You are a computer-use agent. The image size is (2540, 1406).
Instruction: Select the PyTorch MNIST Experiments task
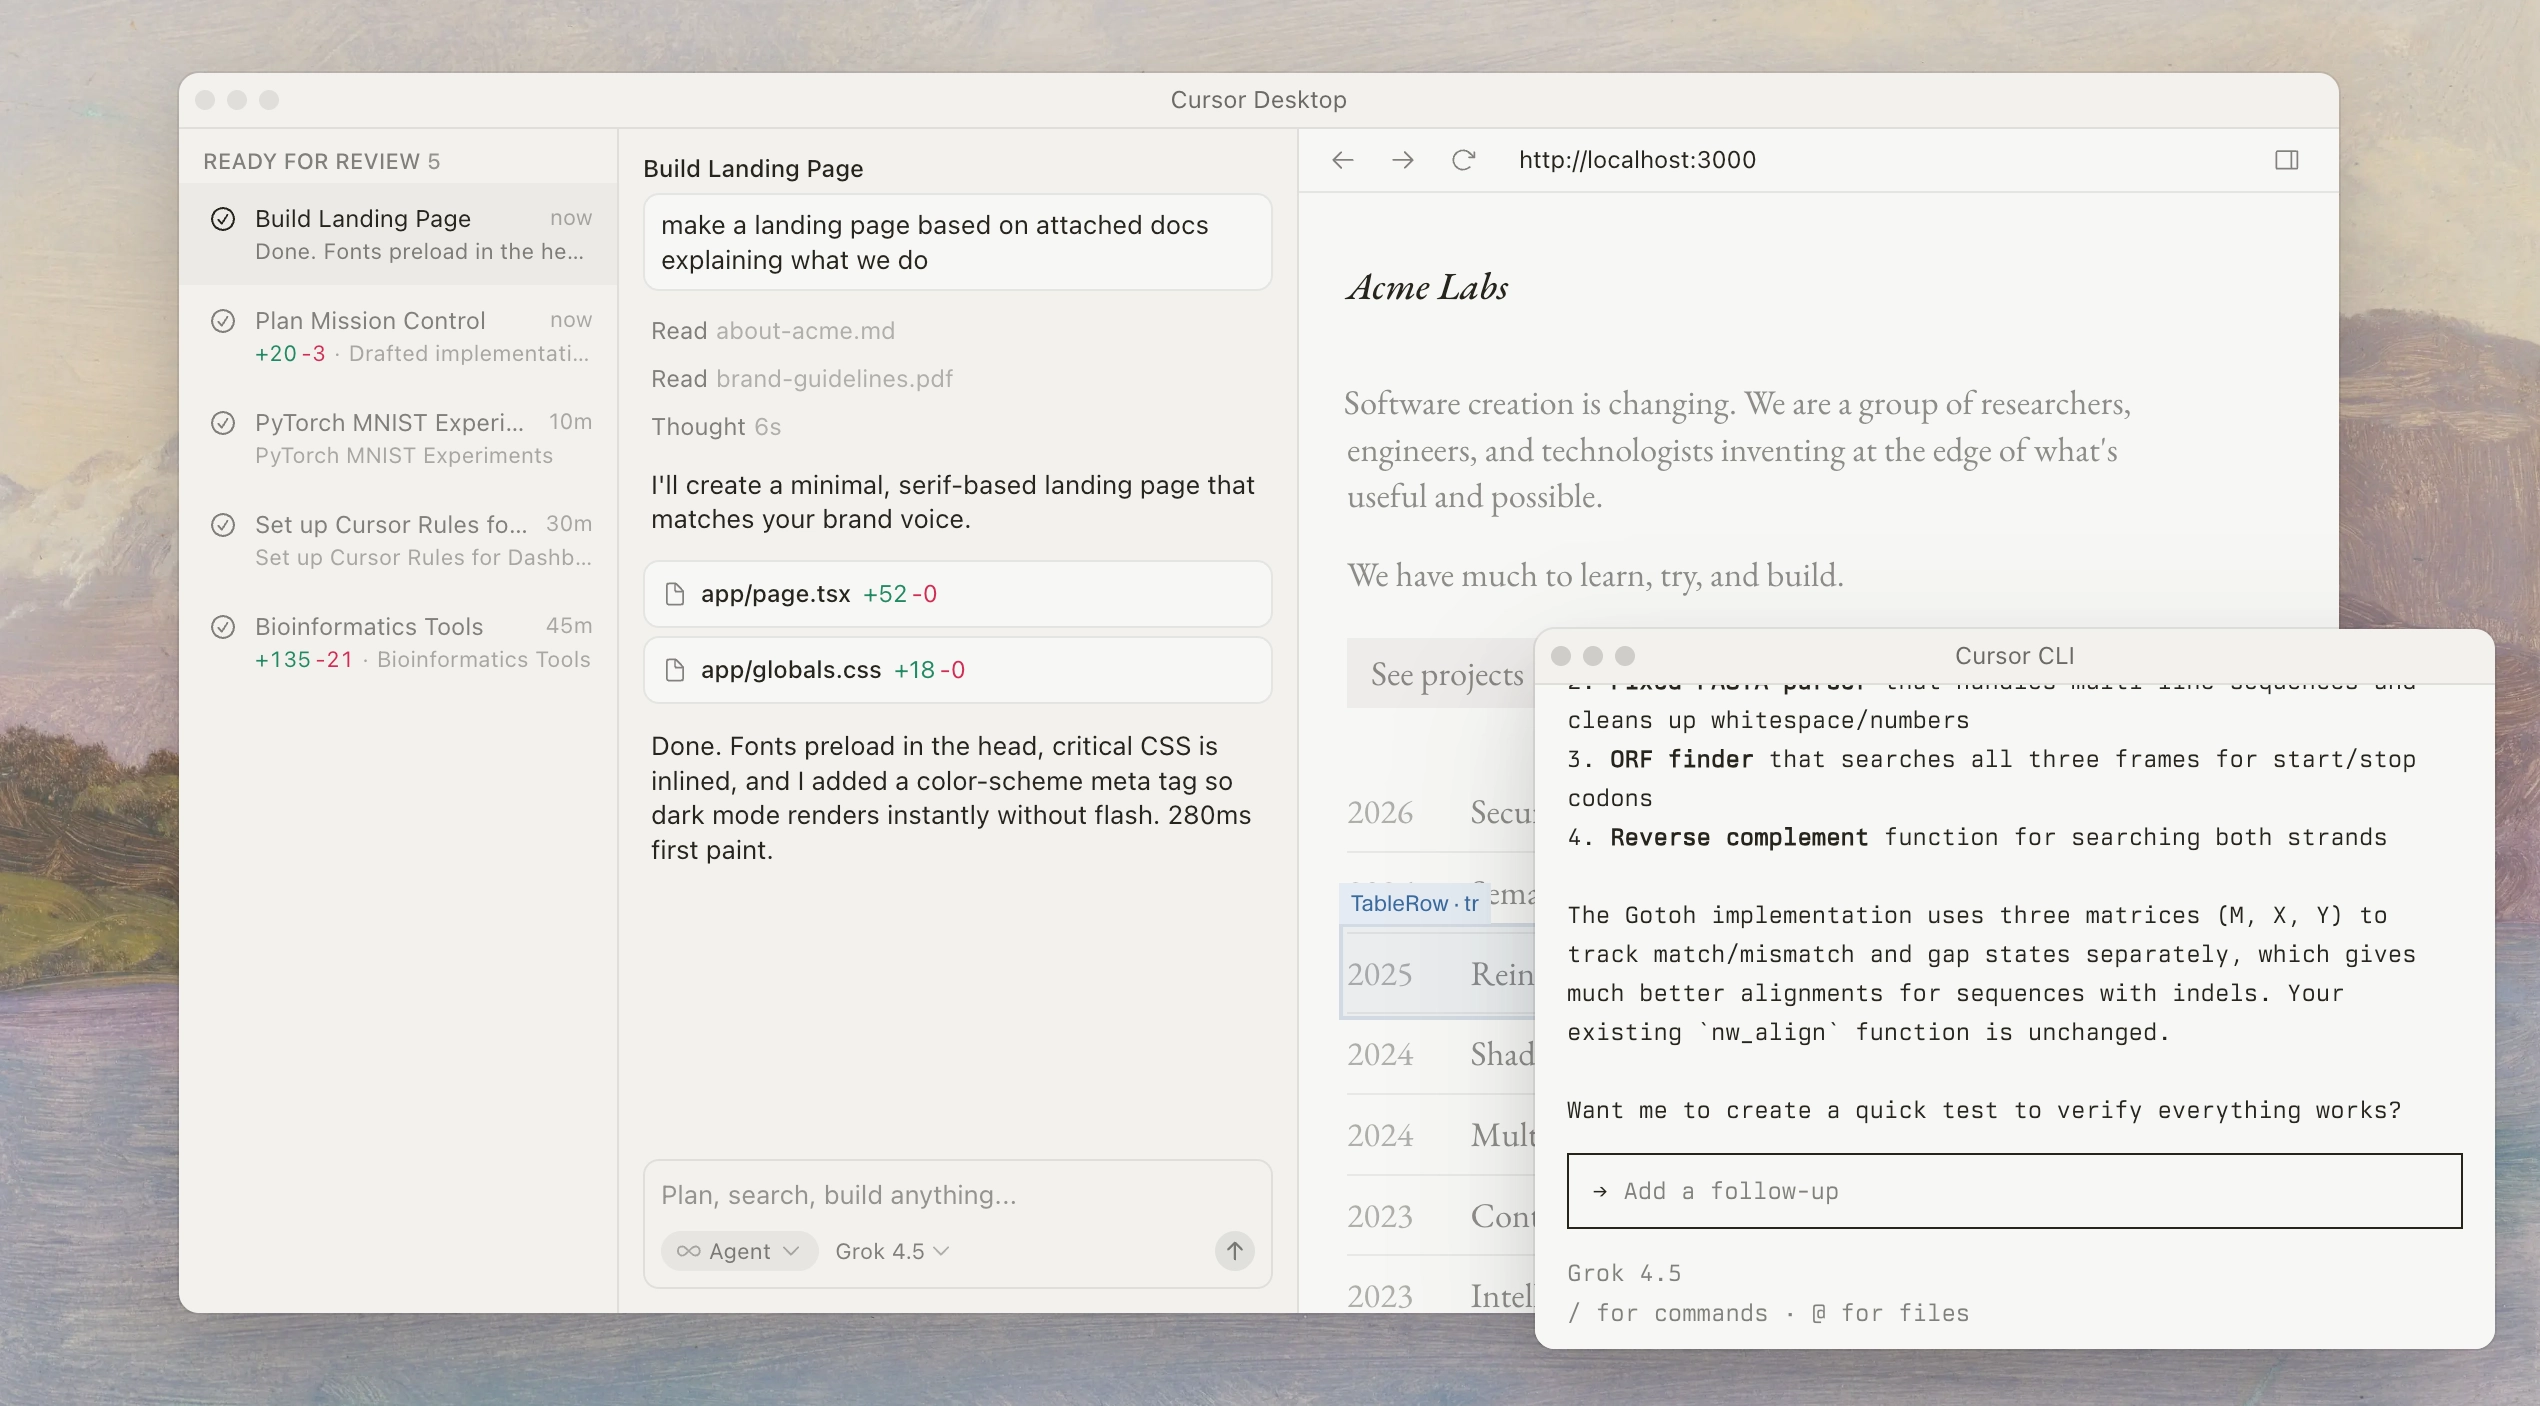click(x=399, y=439)
